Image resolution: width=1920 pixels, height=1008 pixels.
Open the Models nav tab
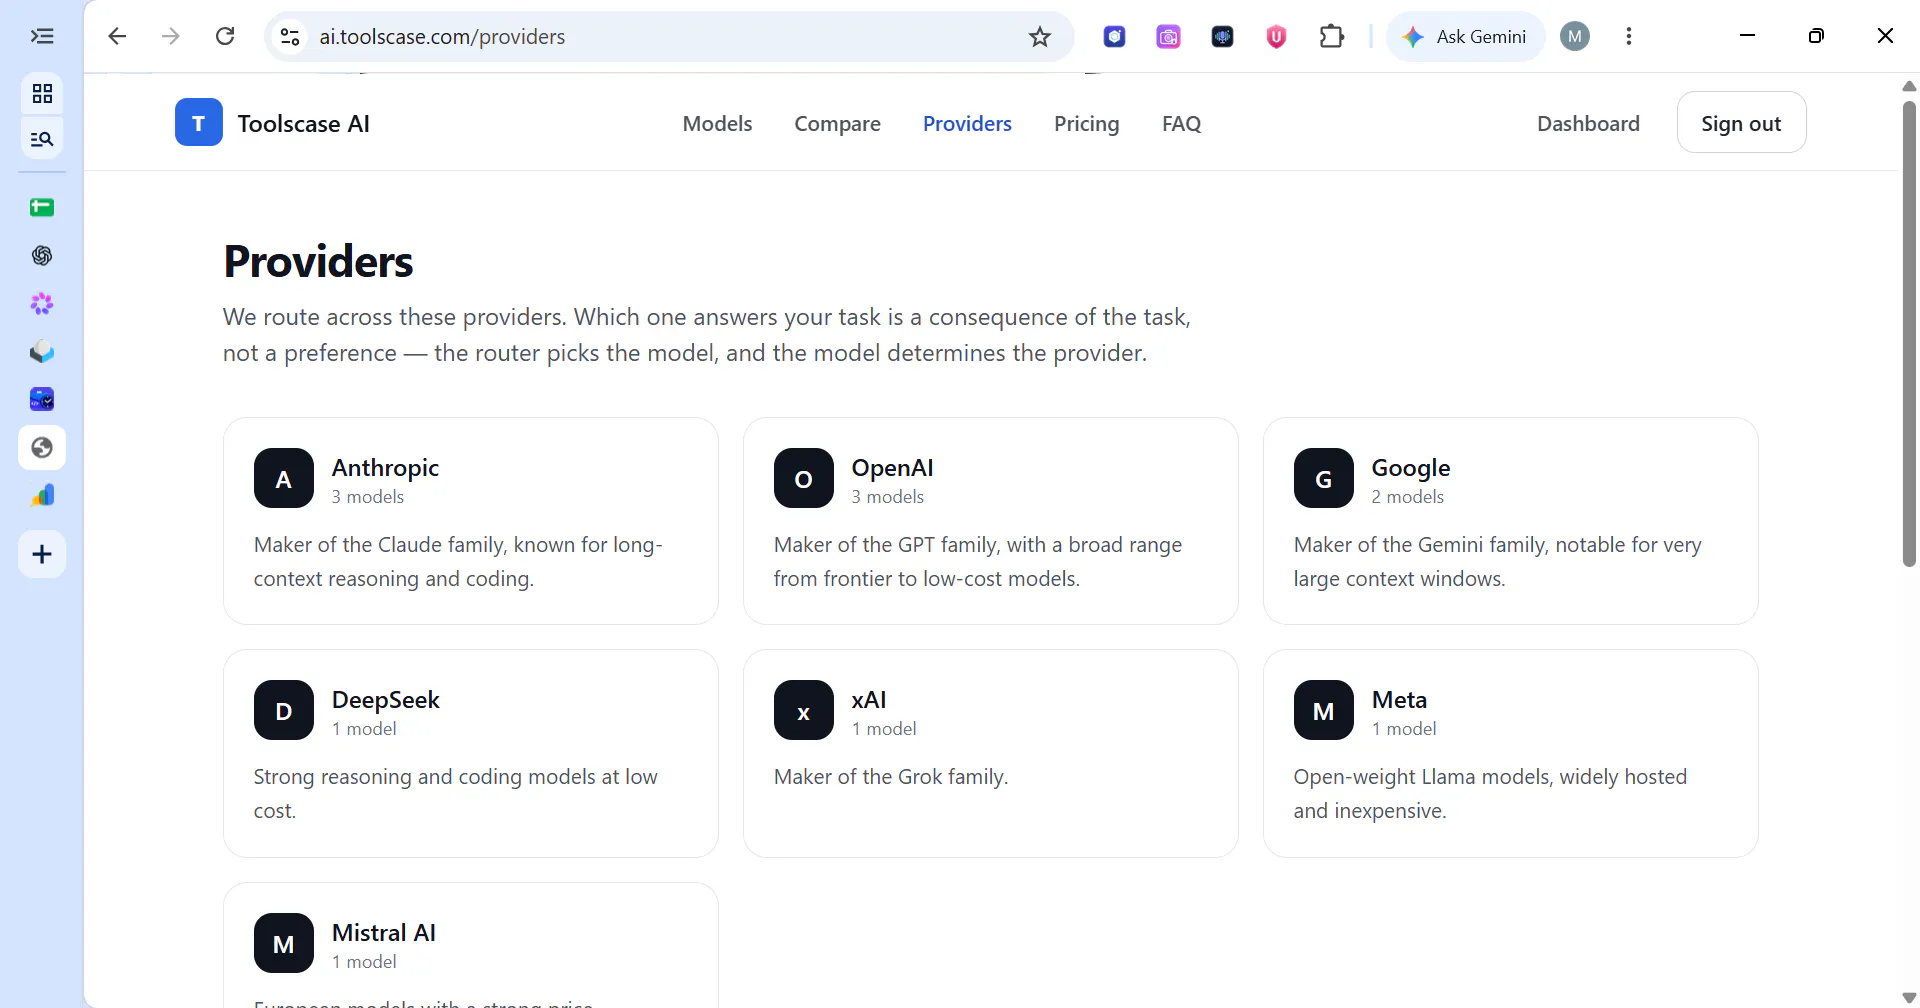[717, 123]
